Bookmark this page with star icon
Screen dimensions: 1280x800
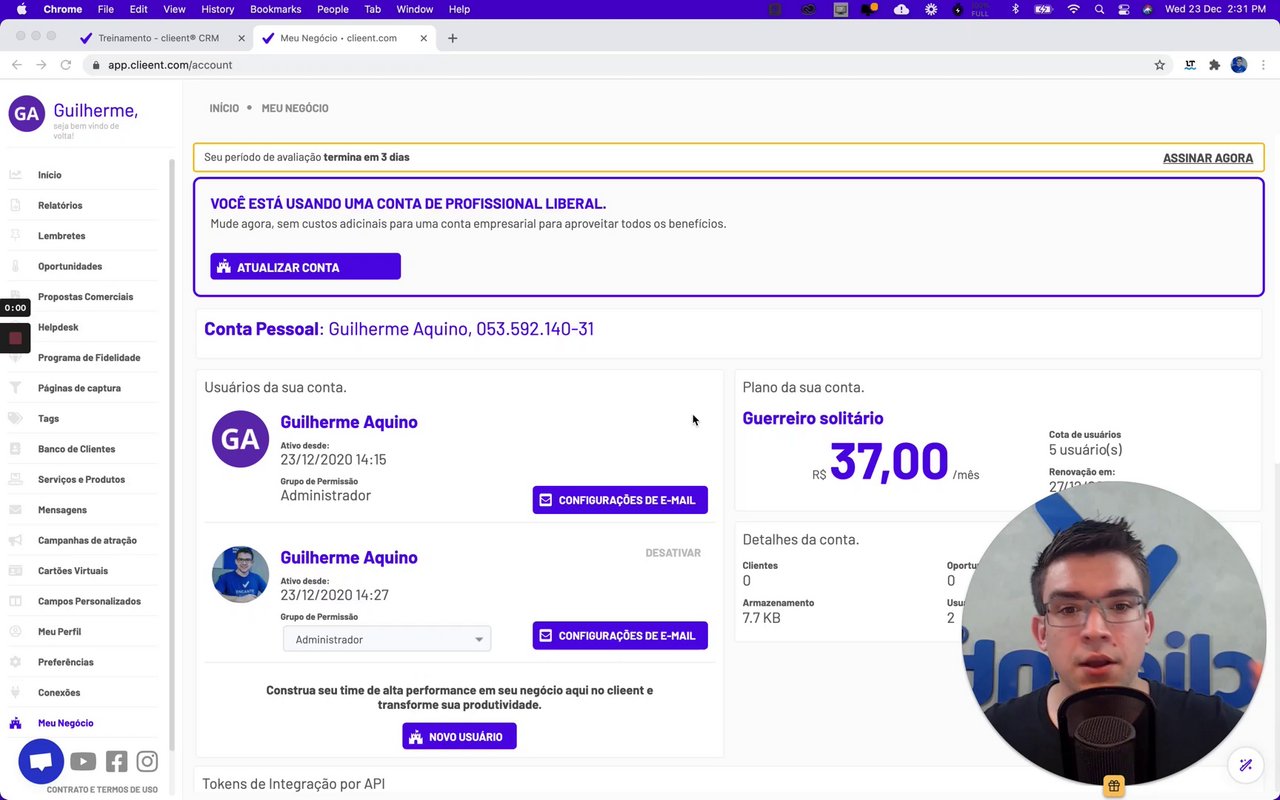tap(1160, 65)
